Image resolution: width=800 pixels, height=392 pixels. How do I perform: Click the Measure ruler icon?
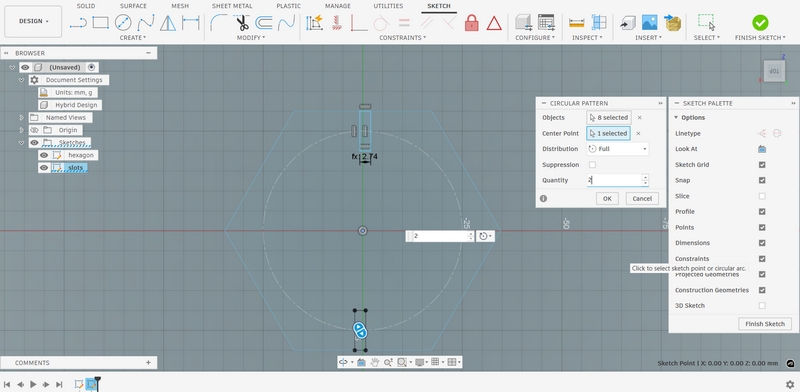(577, 22)
